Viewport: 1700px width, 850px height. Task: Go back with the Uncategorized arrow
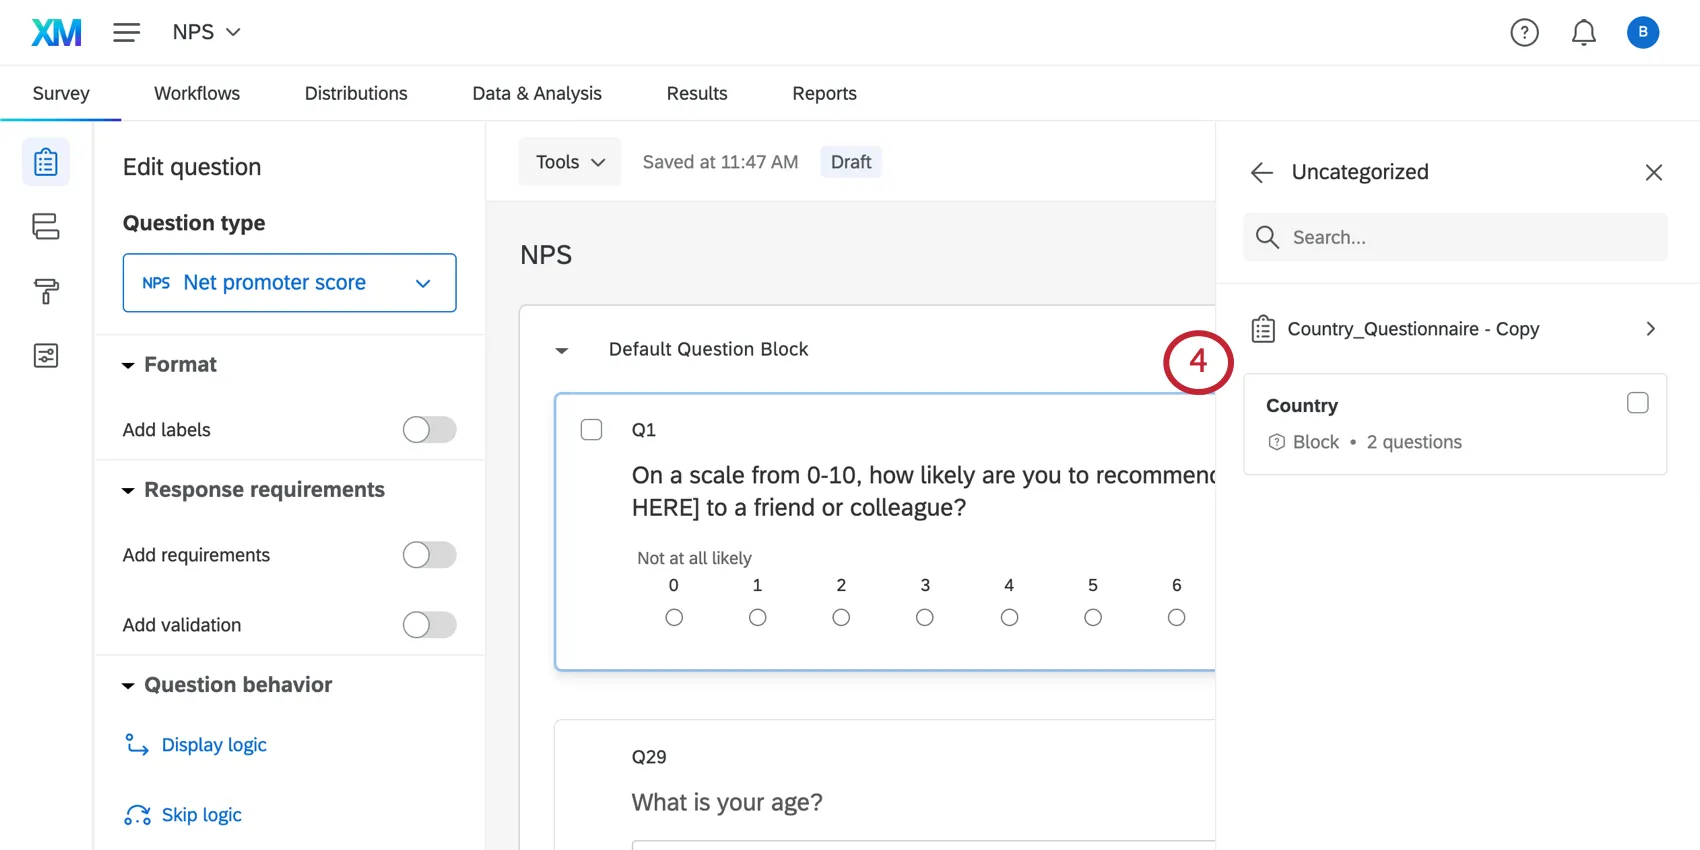pyautogui.click(x=1261, y=172)
